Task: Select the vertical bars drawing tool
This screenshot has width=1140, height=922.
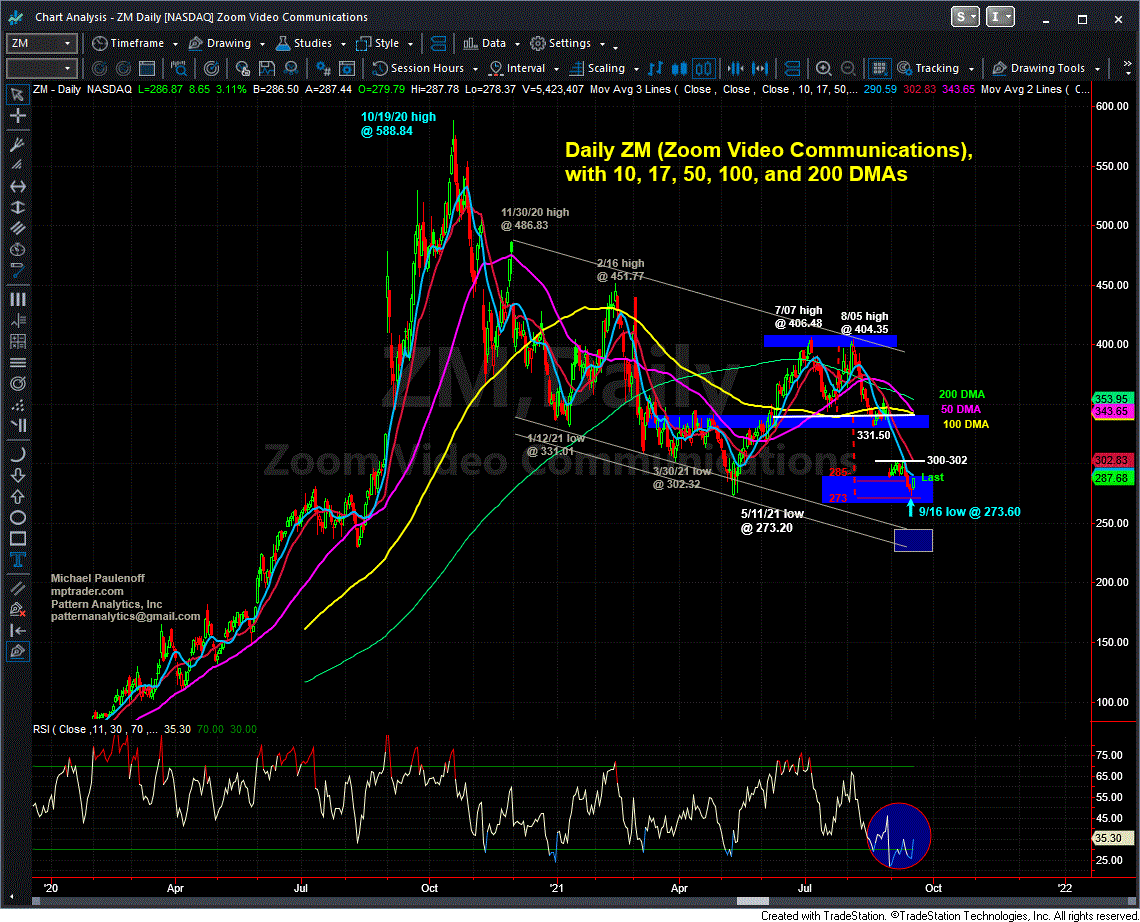Action: click(17, 300)
